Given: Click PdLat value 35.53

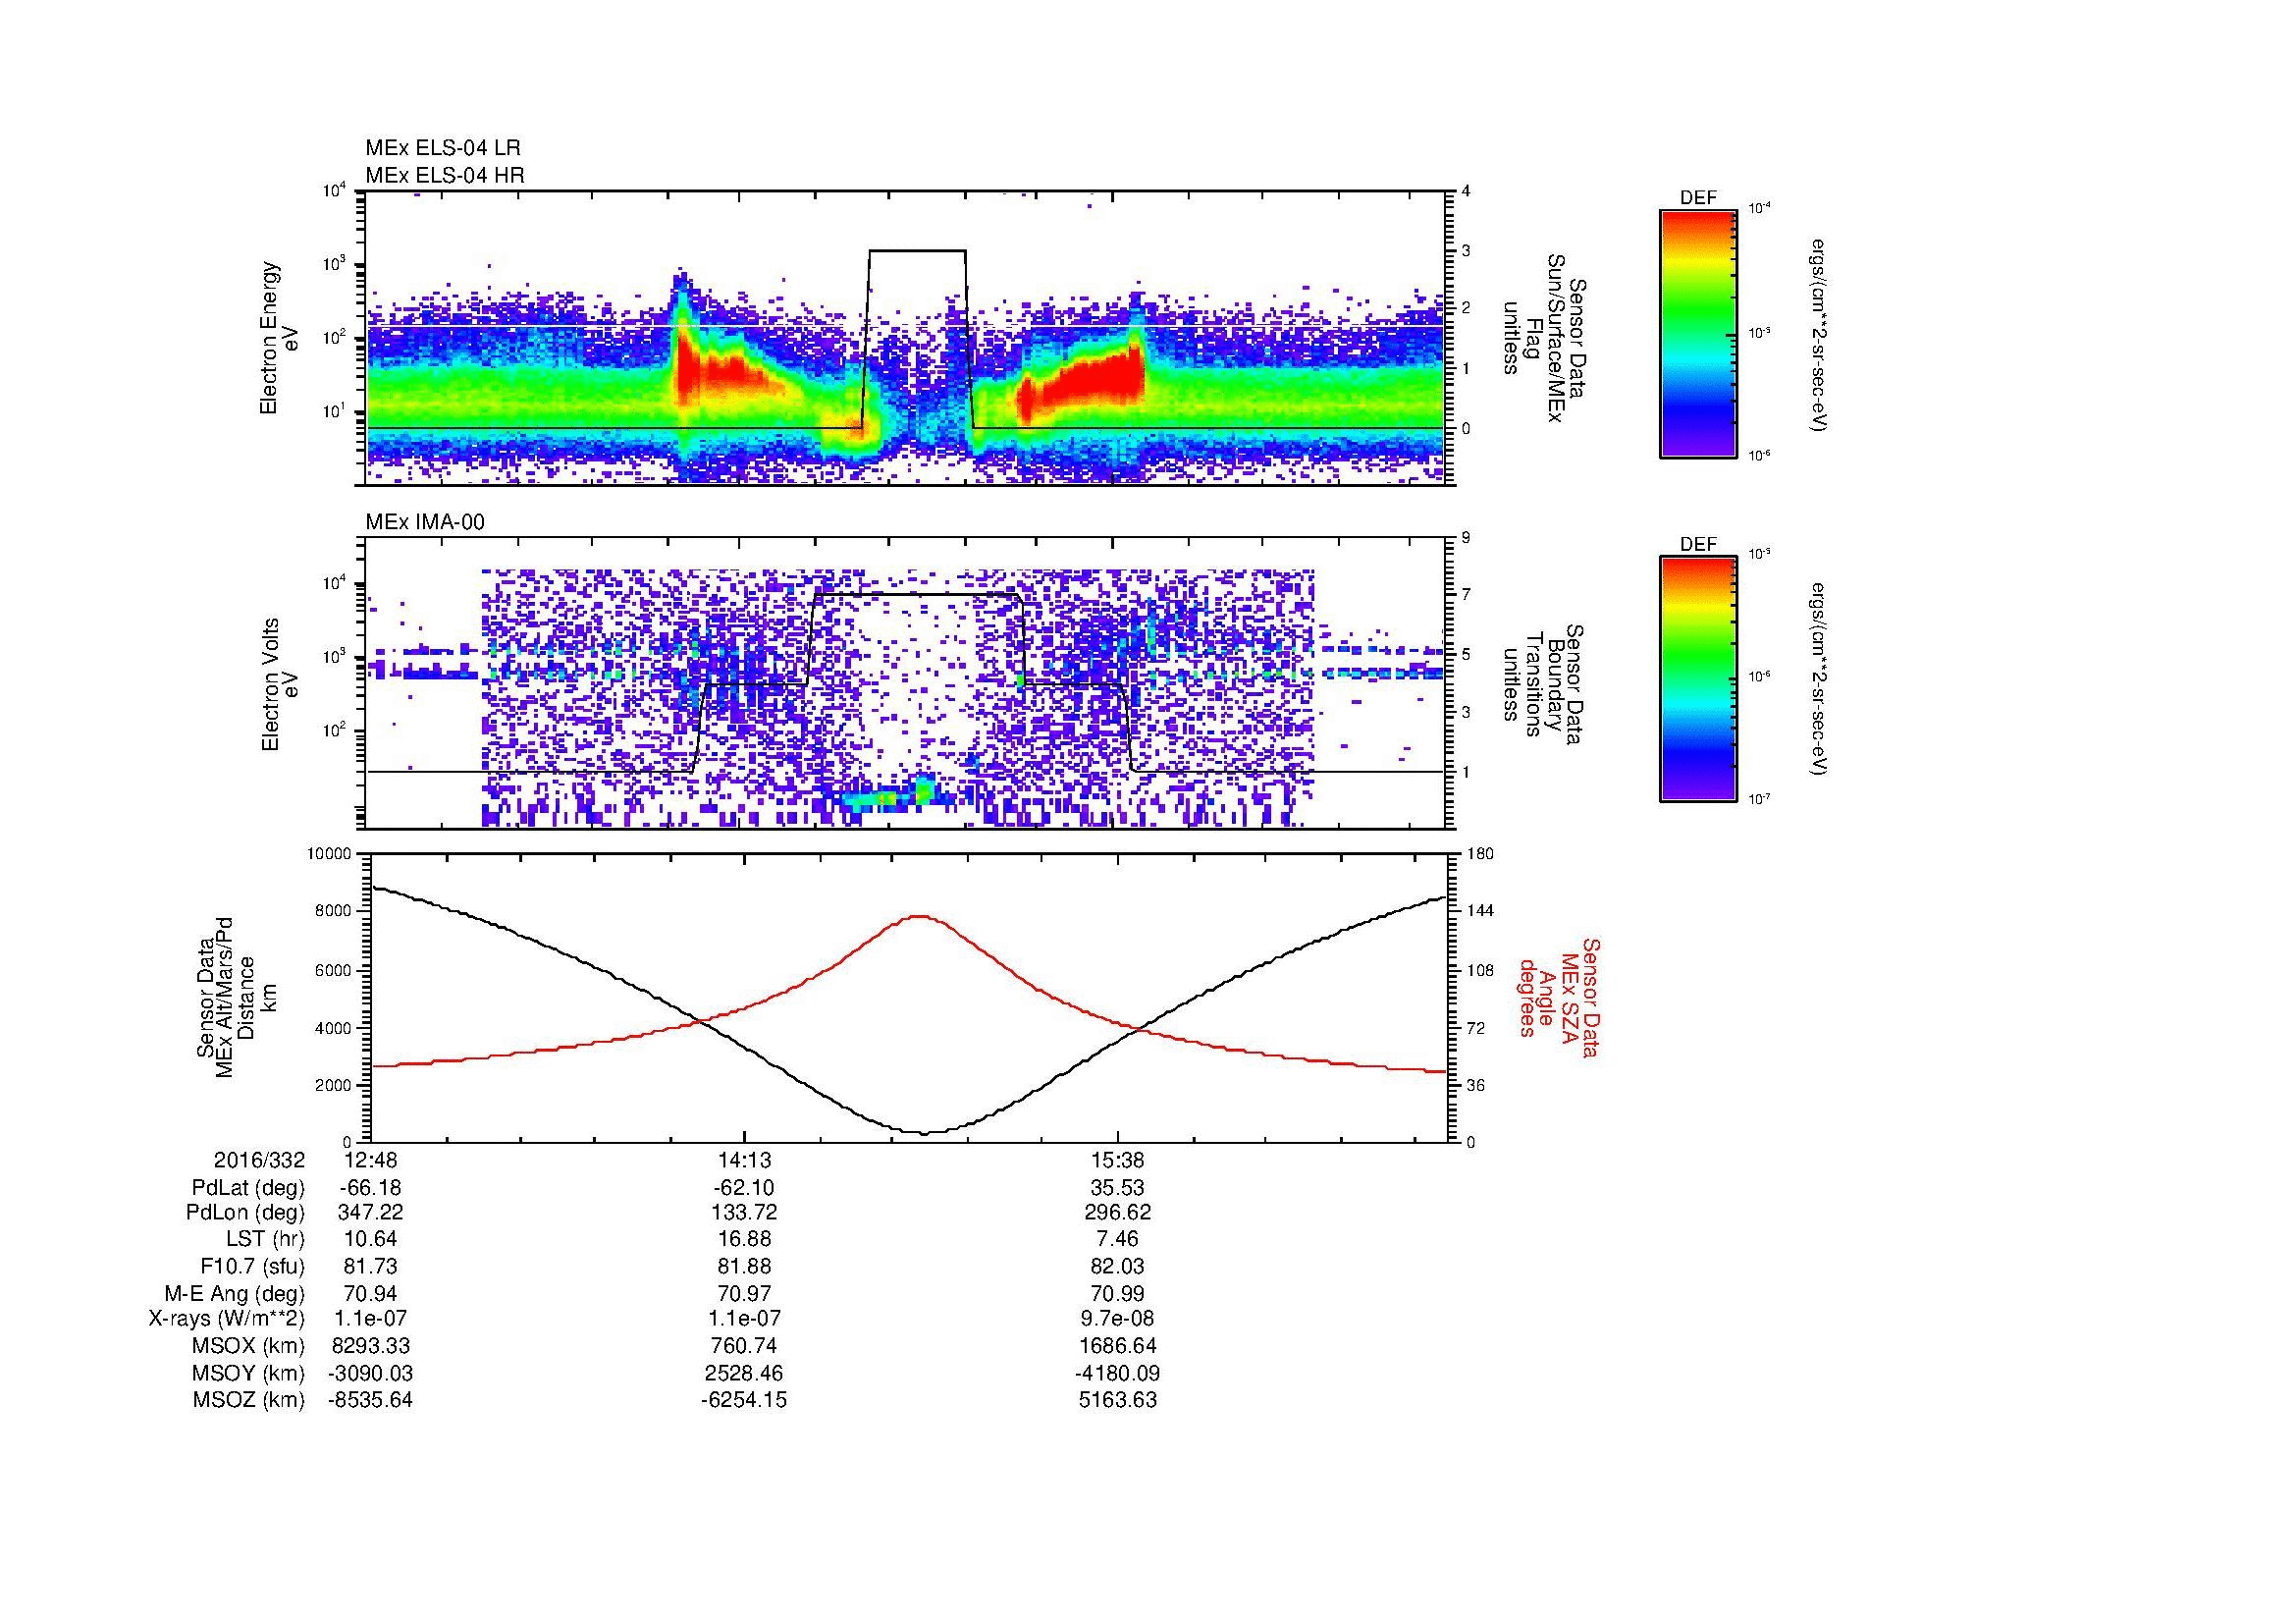Looking at the screenshot, I should (1118, 1188).
